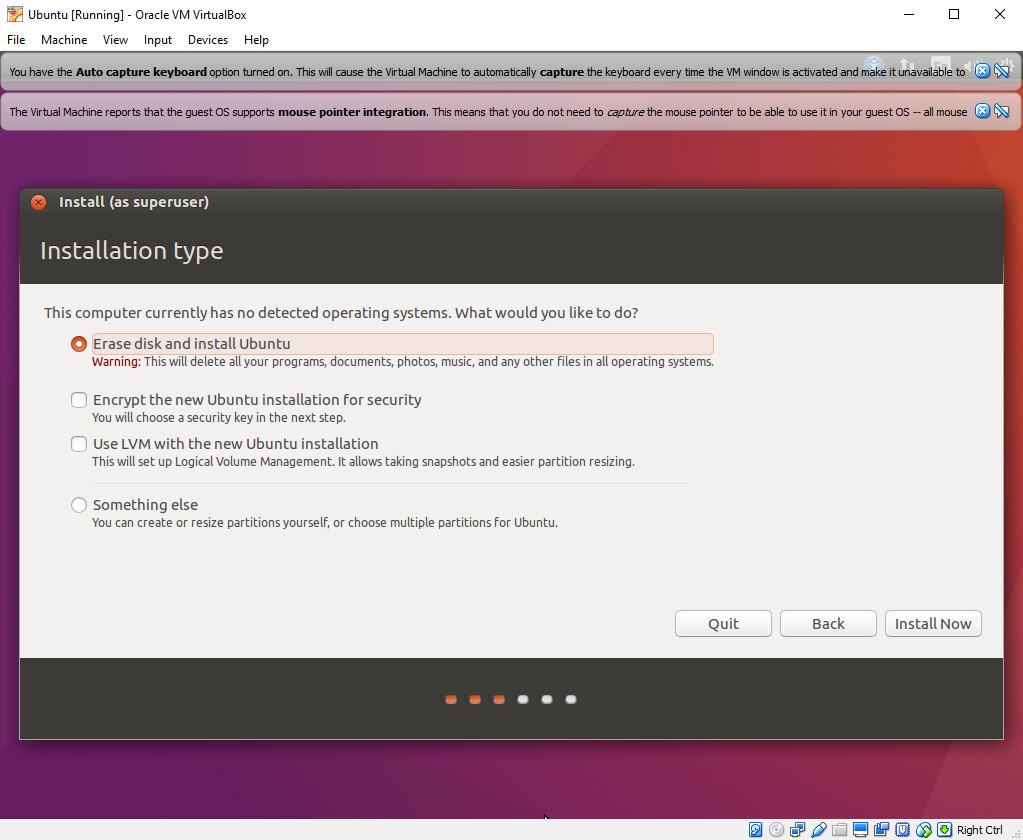The width and height of the screenshot is (1023, 840).
Task: Click the Install Now button
Action: [x=933, y=623]
